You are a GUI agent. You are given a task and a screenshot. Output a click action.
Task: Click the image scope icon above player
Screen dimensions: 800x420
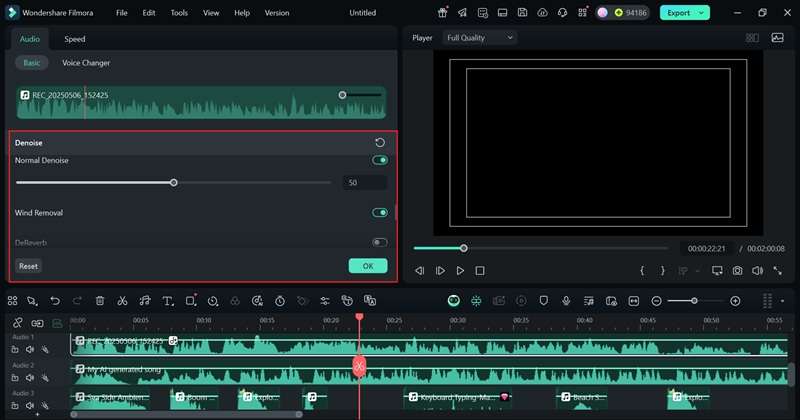(778, 38)
